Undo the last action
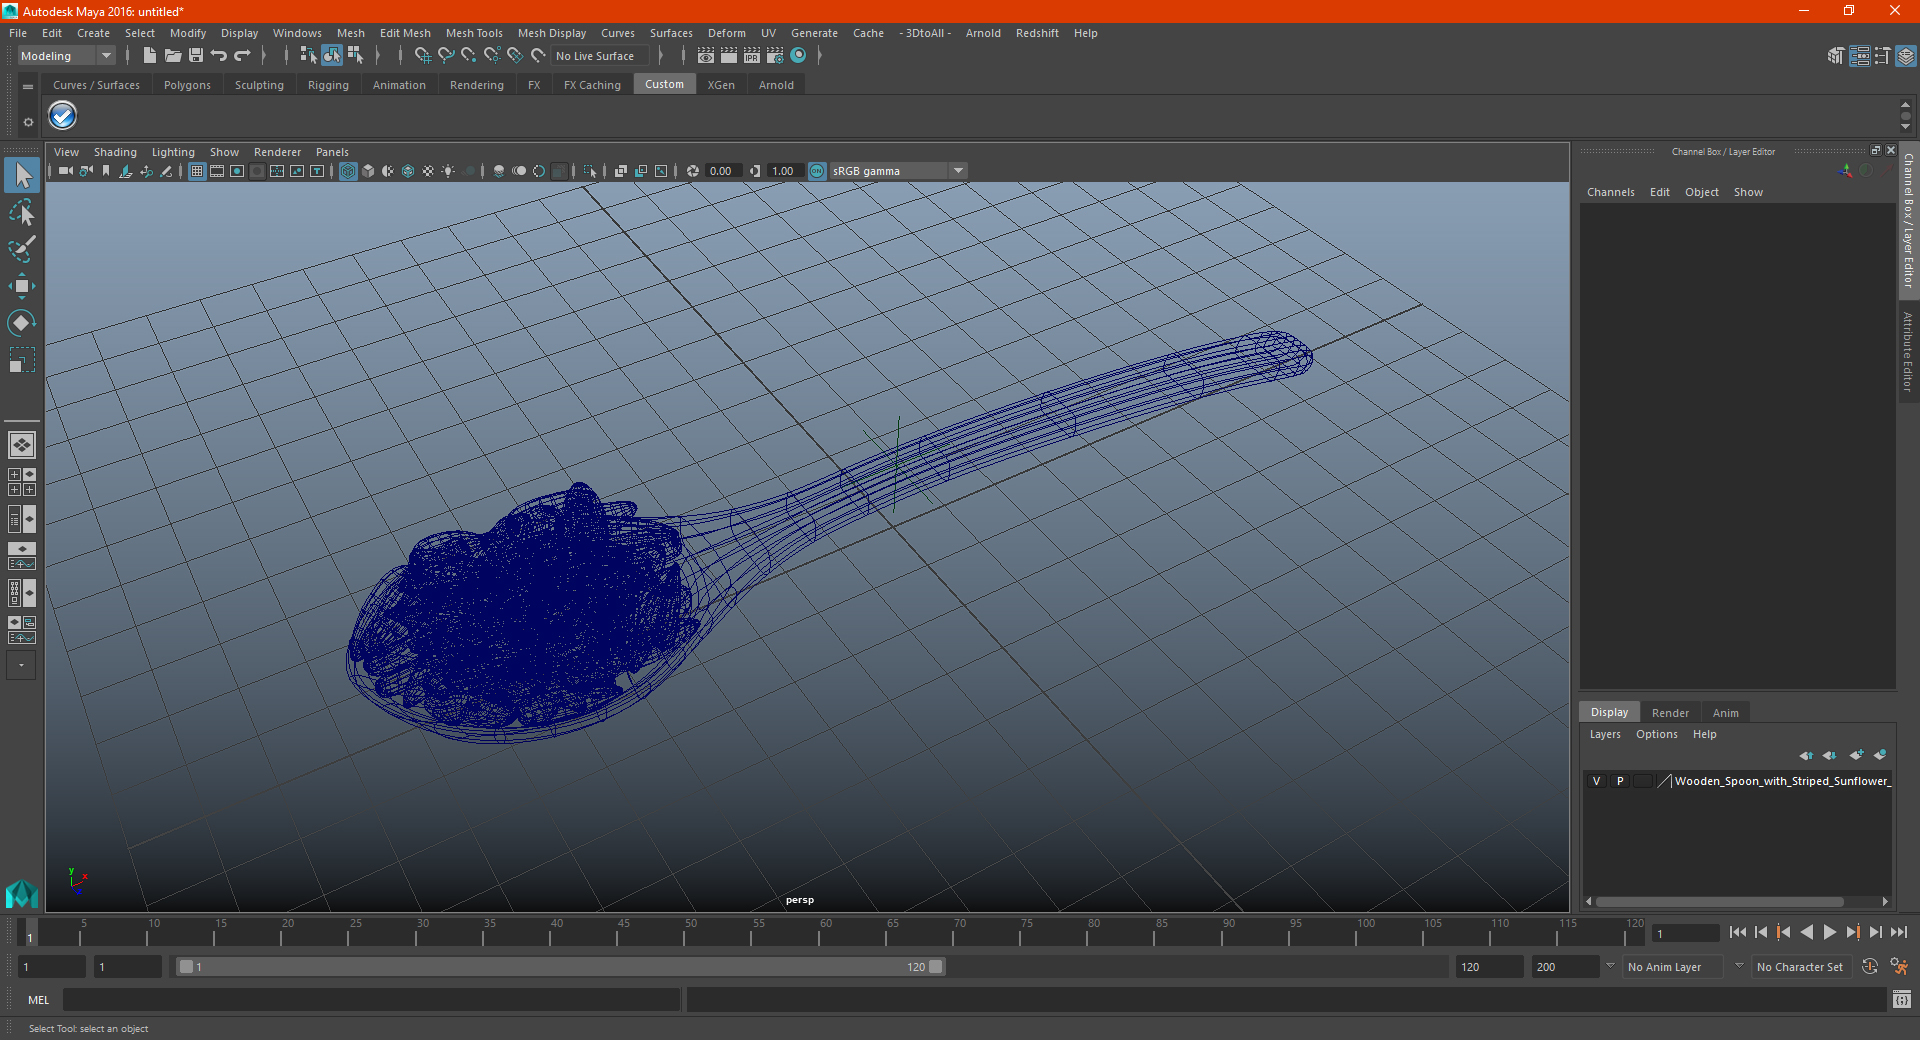The width and height of the screenshot is (1920, 1040). point(219,56)
